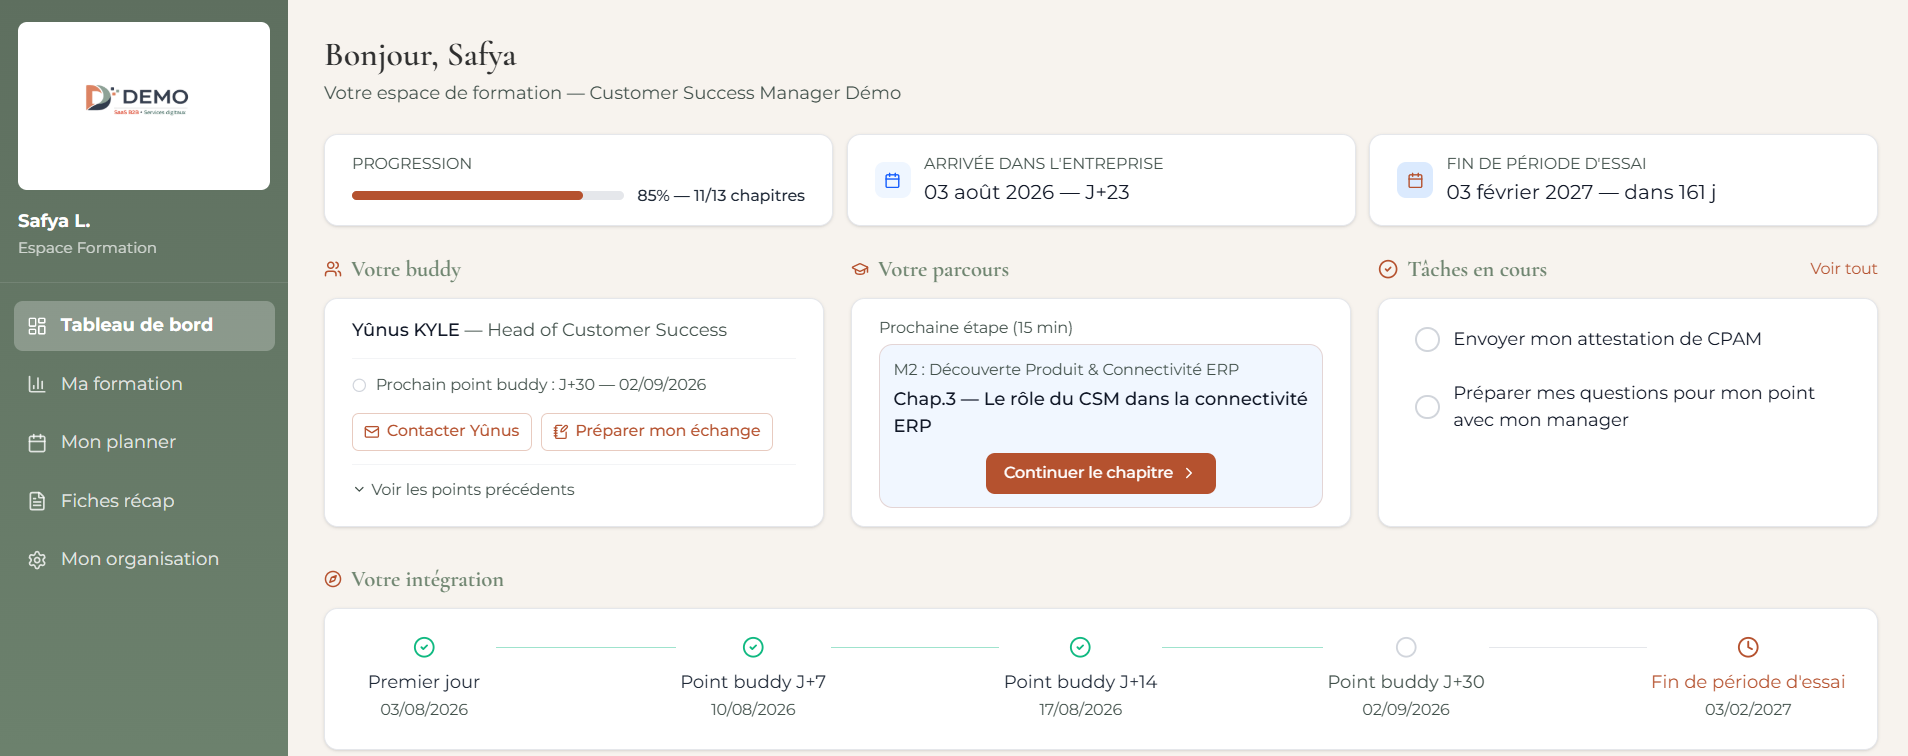Click the Mon organisation gear icon
This screenshot has height=756, width=1908.
[37, 560]
